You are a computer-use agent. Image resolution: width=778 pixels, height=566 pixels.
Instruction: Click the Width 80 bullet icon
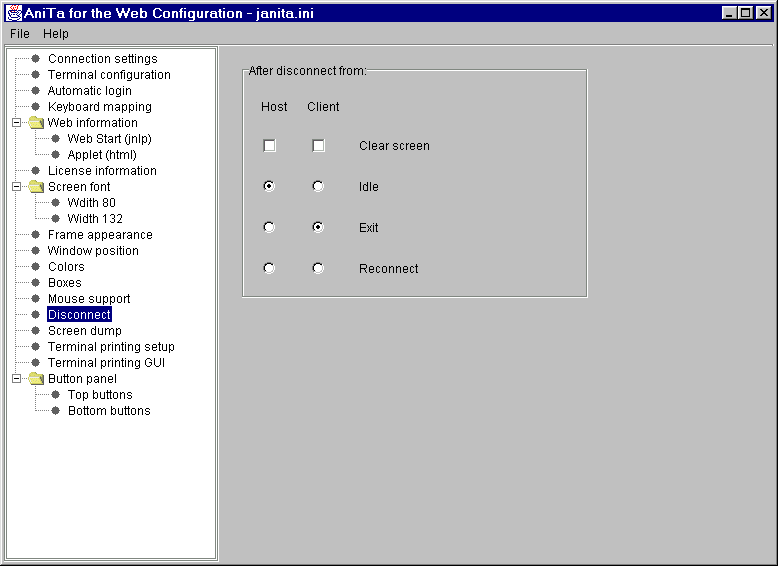coord(56,202)
